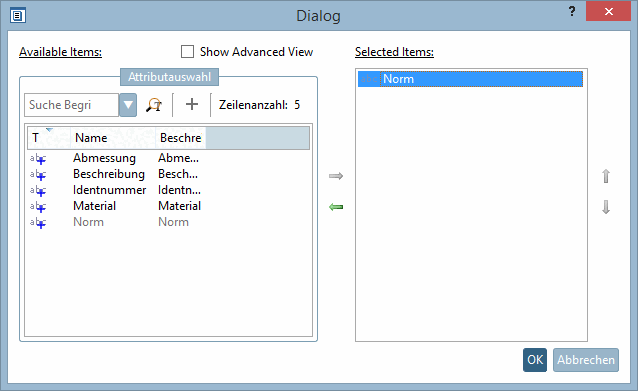Confirm with the OK button

click(x=535, y=360)
